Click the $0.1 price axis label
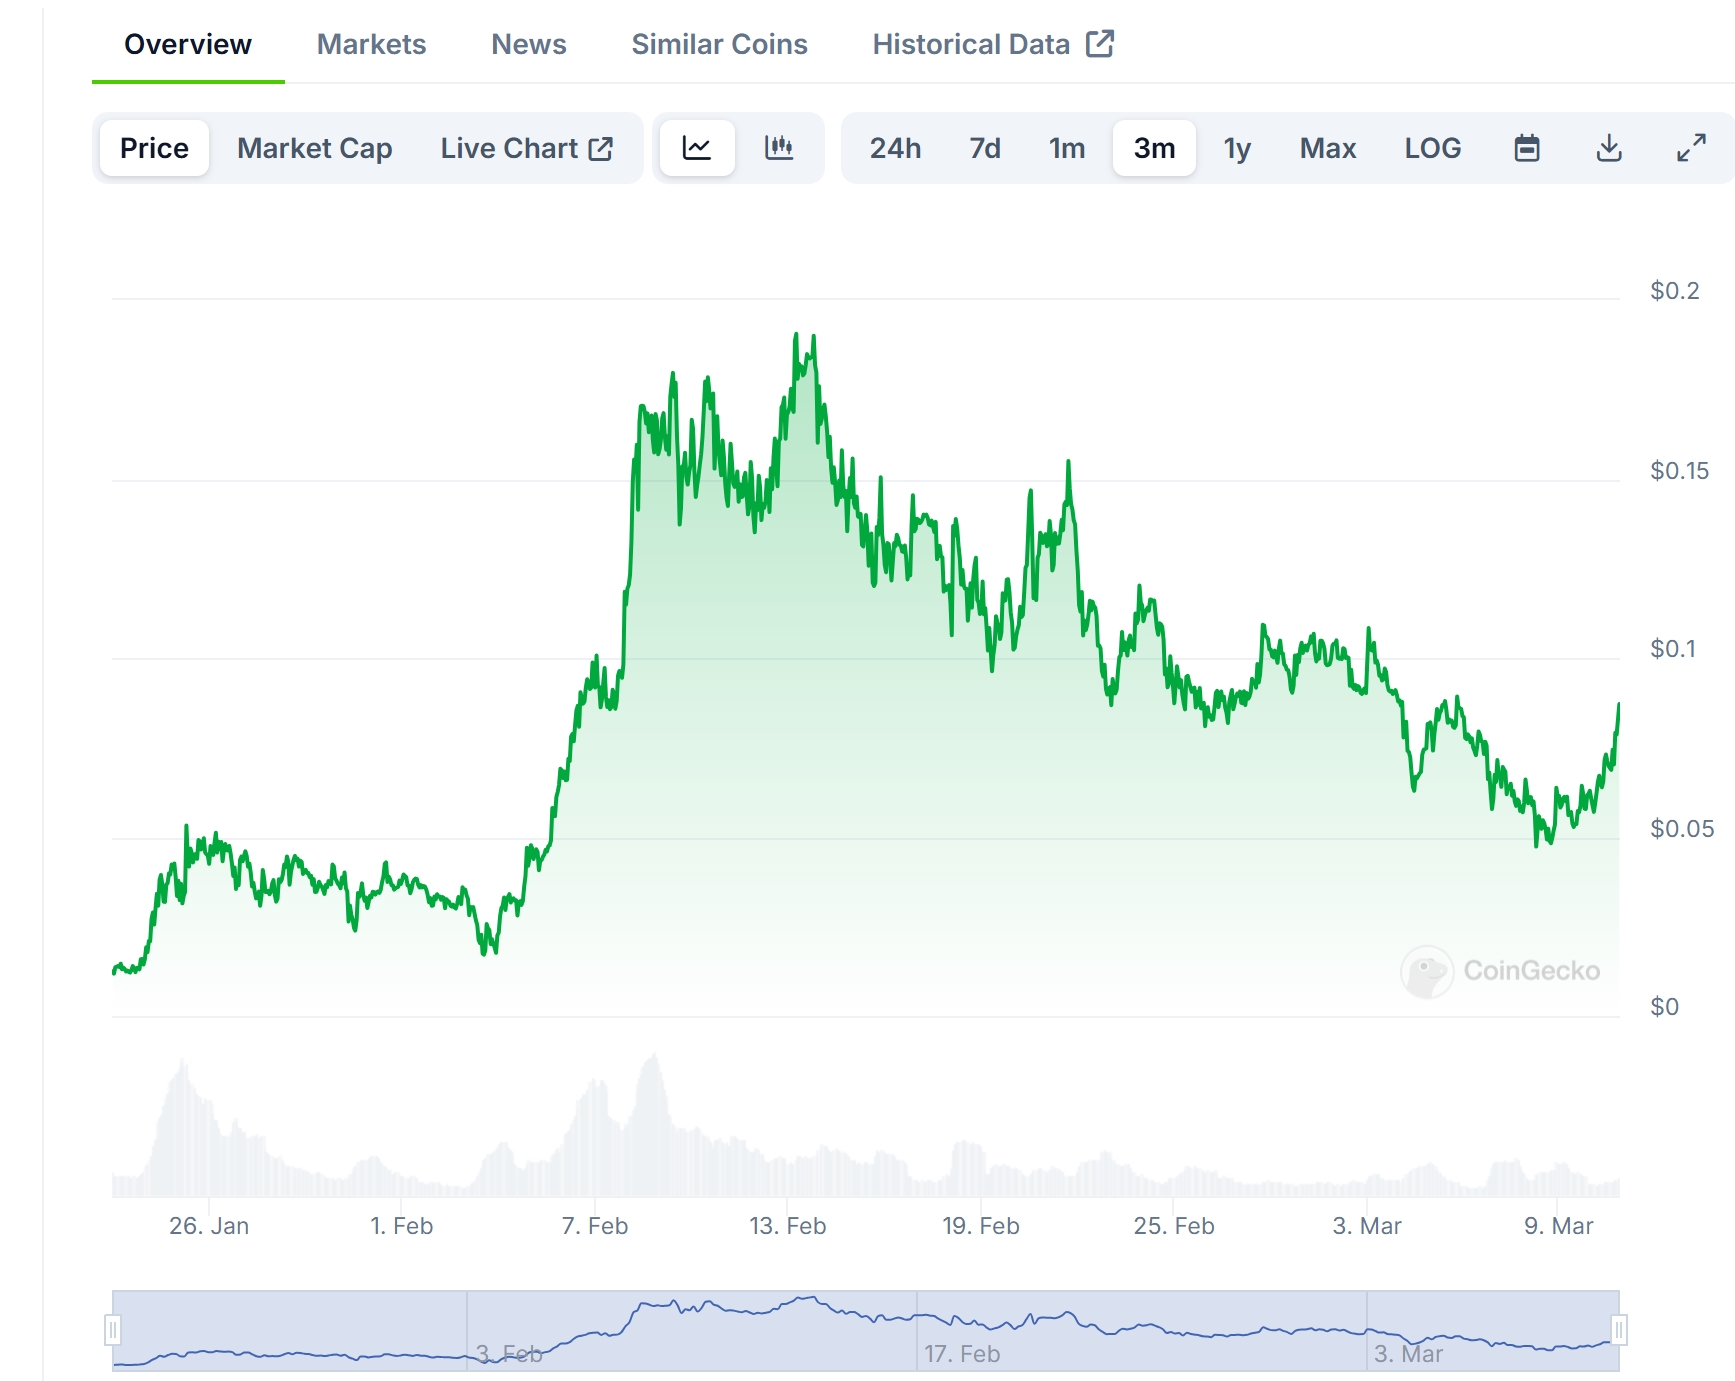Screen dimensions: 1735x1381 coord(1673,648)
